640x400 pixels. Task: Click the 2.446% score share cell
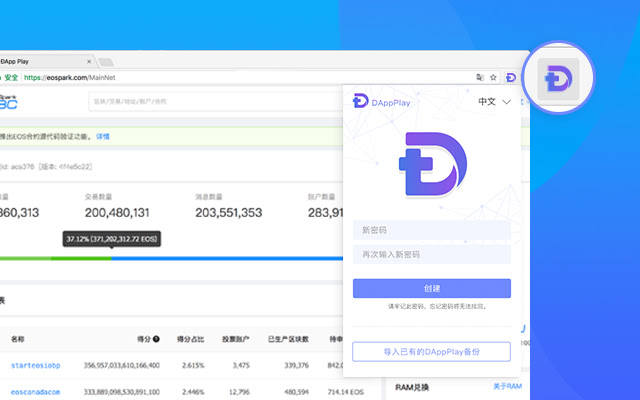(193, 392)
